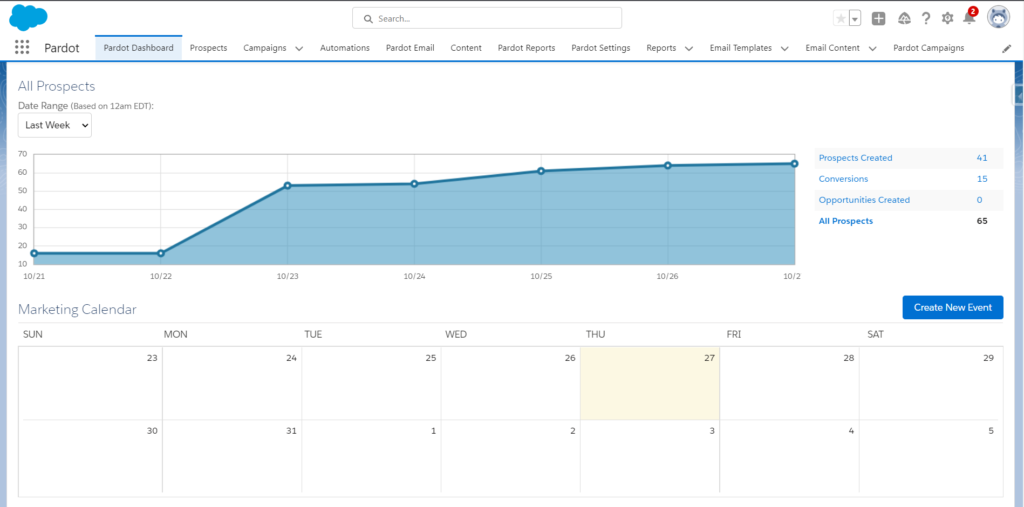Open the Notifications bell icon

[x=969, y=18]
